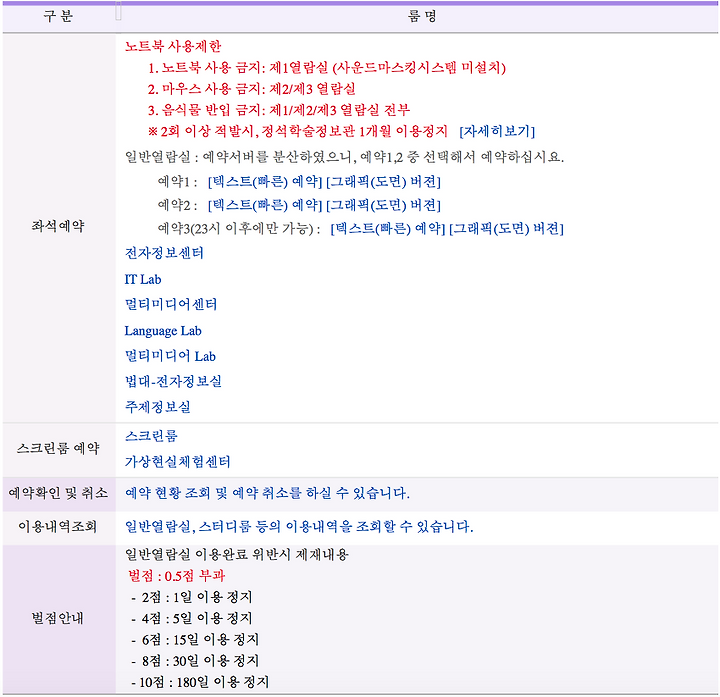The width and height of the screenshot is (720, 697).
Task: Open the 가상현실체험센터 link
Action: point(177,461)
